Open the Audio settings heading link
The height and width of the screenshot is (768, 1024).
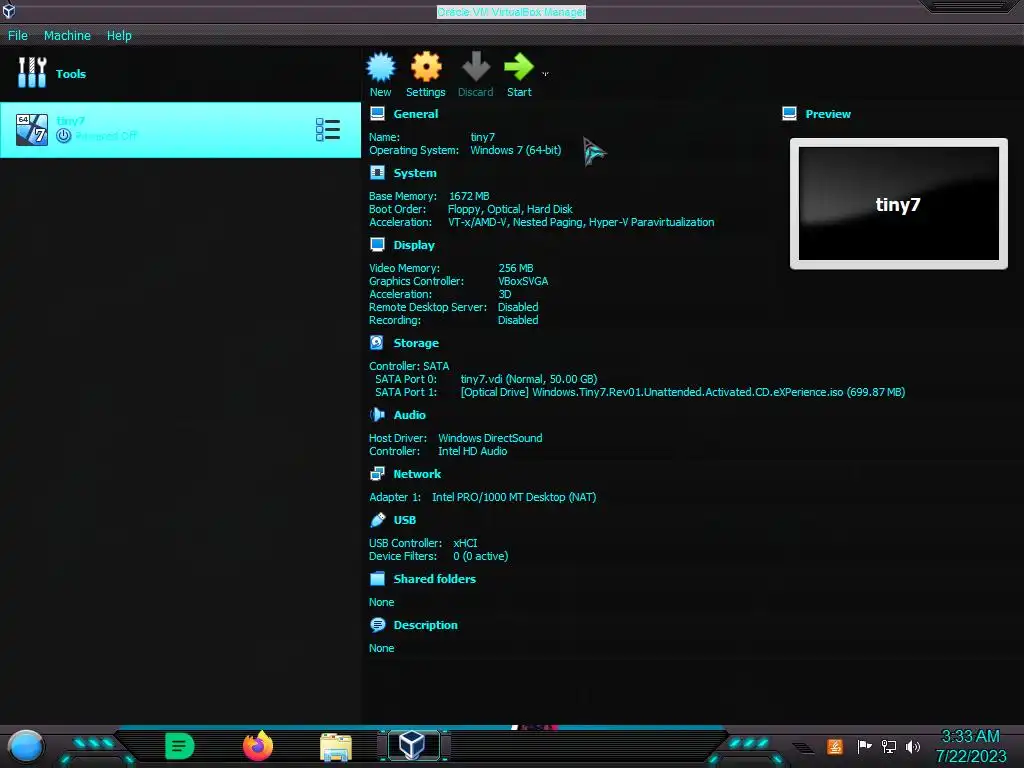tap(409, 415)
